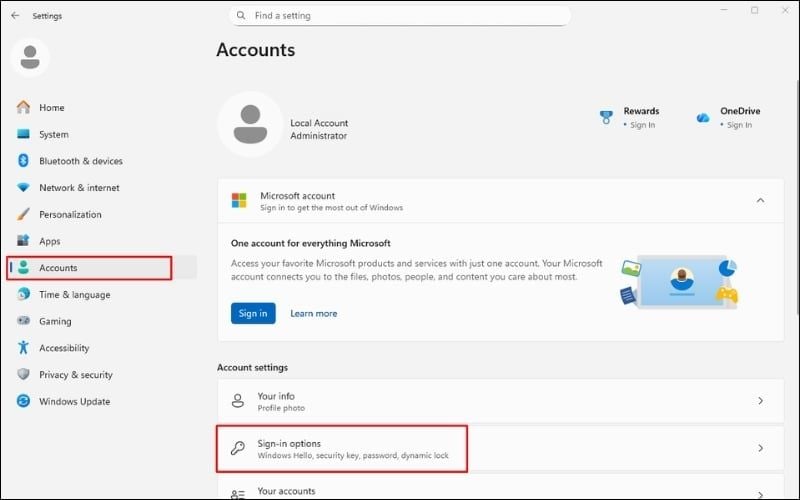Click the Find a setting search box
This screenshot has height=500, width=800.
(400, 15)
